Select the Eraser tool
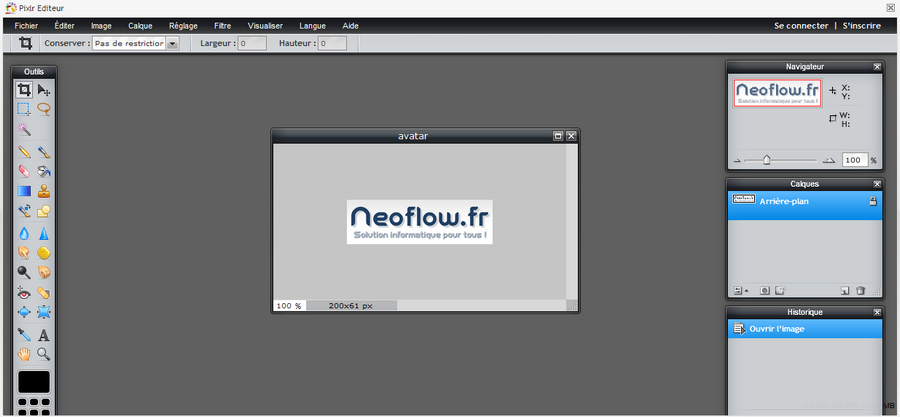The width and height of the screenshot is (900, 417). [x=24, y=171]
